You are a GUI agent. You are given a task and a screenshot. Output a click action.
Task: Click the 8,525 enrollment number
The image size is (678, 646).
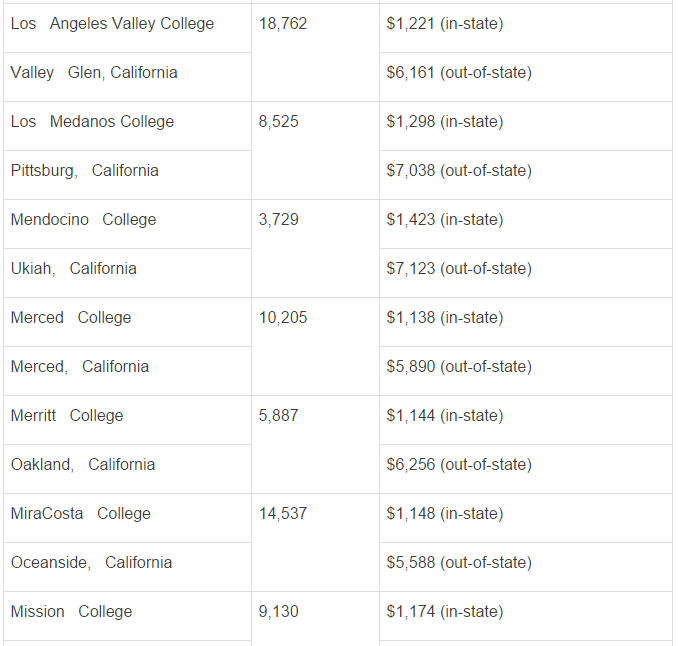[278, 122]
